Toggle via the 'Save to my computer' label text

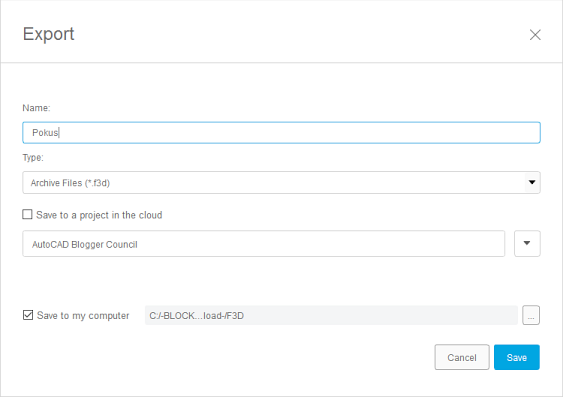83,316
